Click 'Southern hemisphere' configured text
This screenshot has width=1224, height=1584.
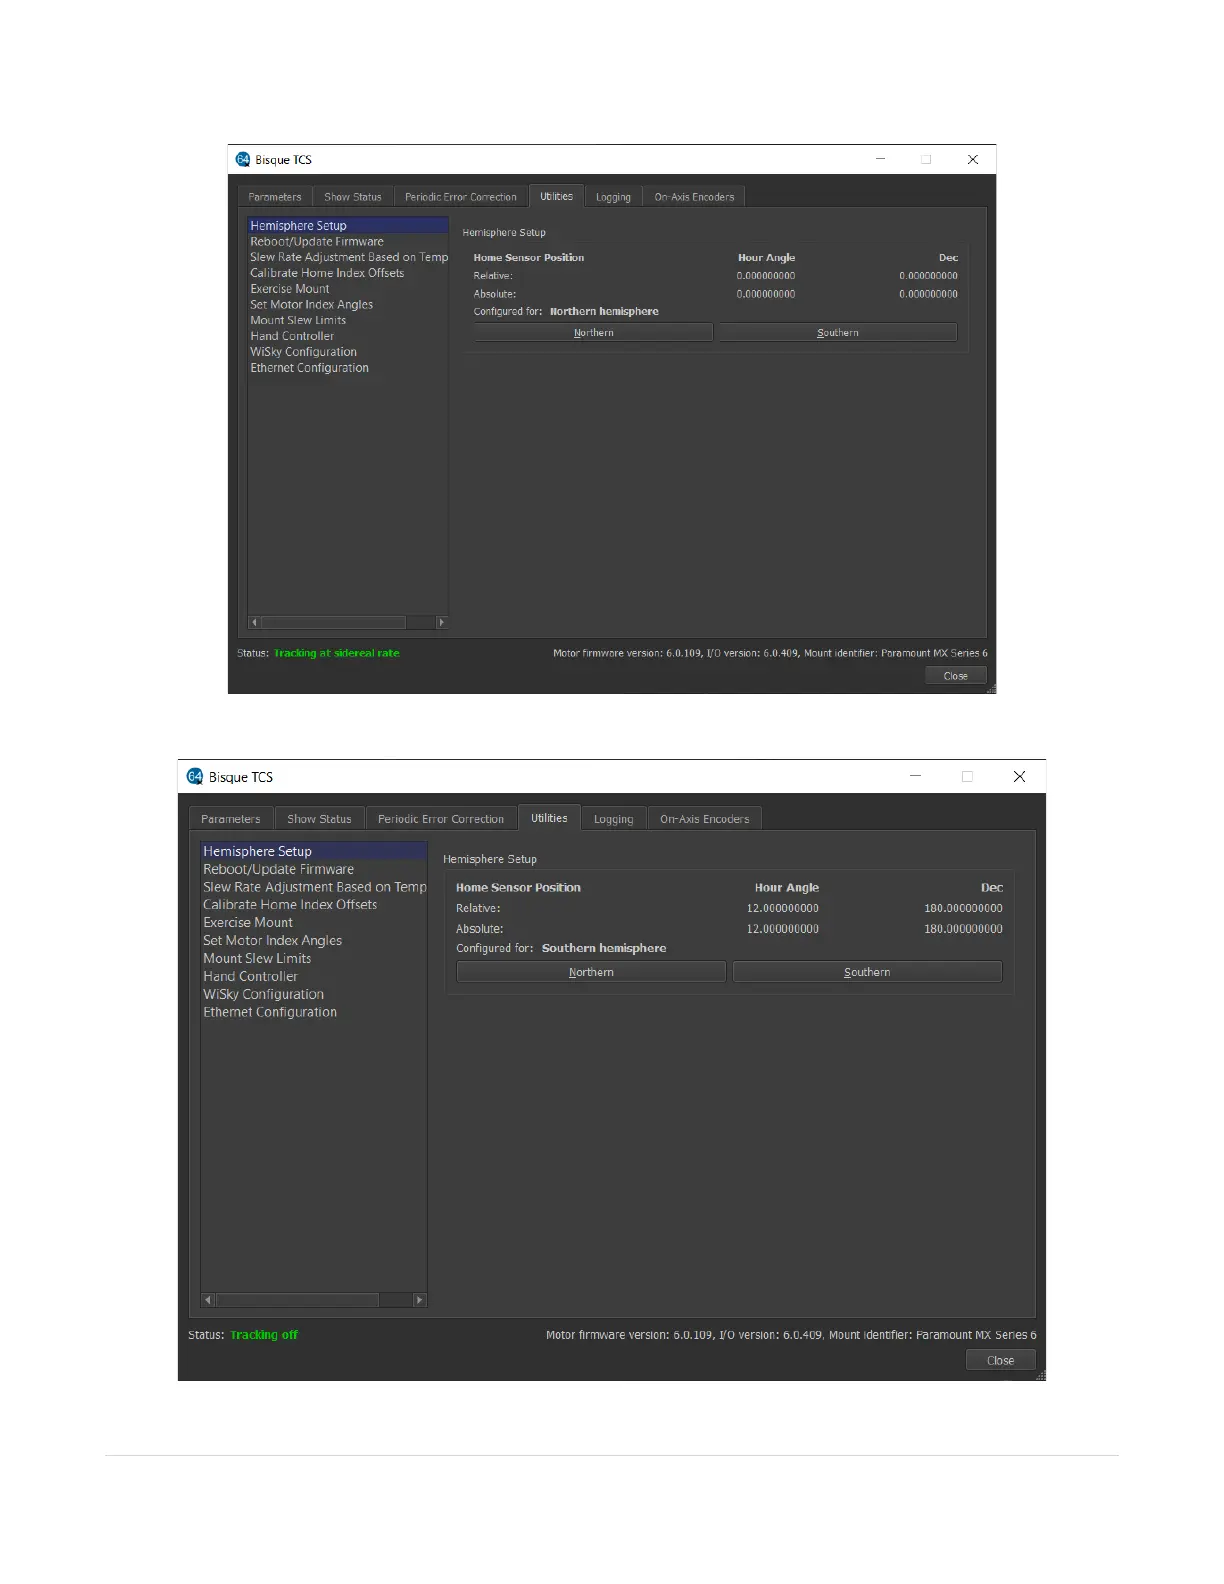[604, 948]
